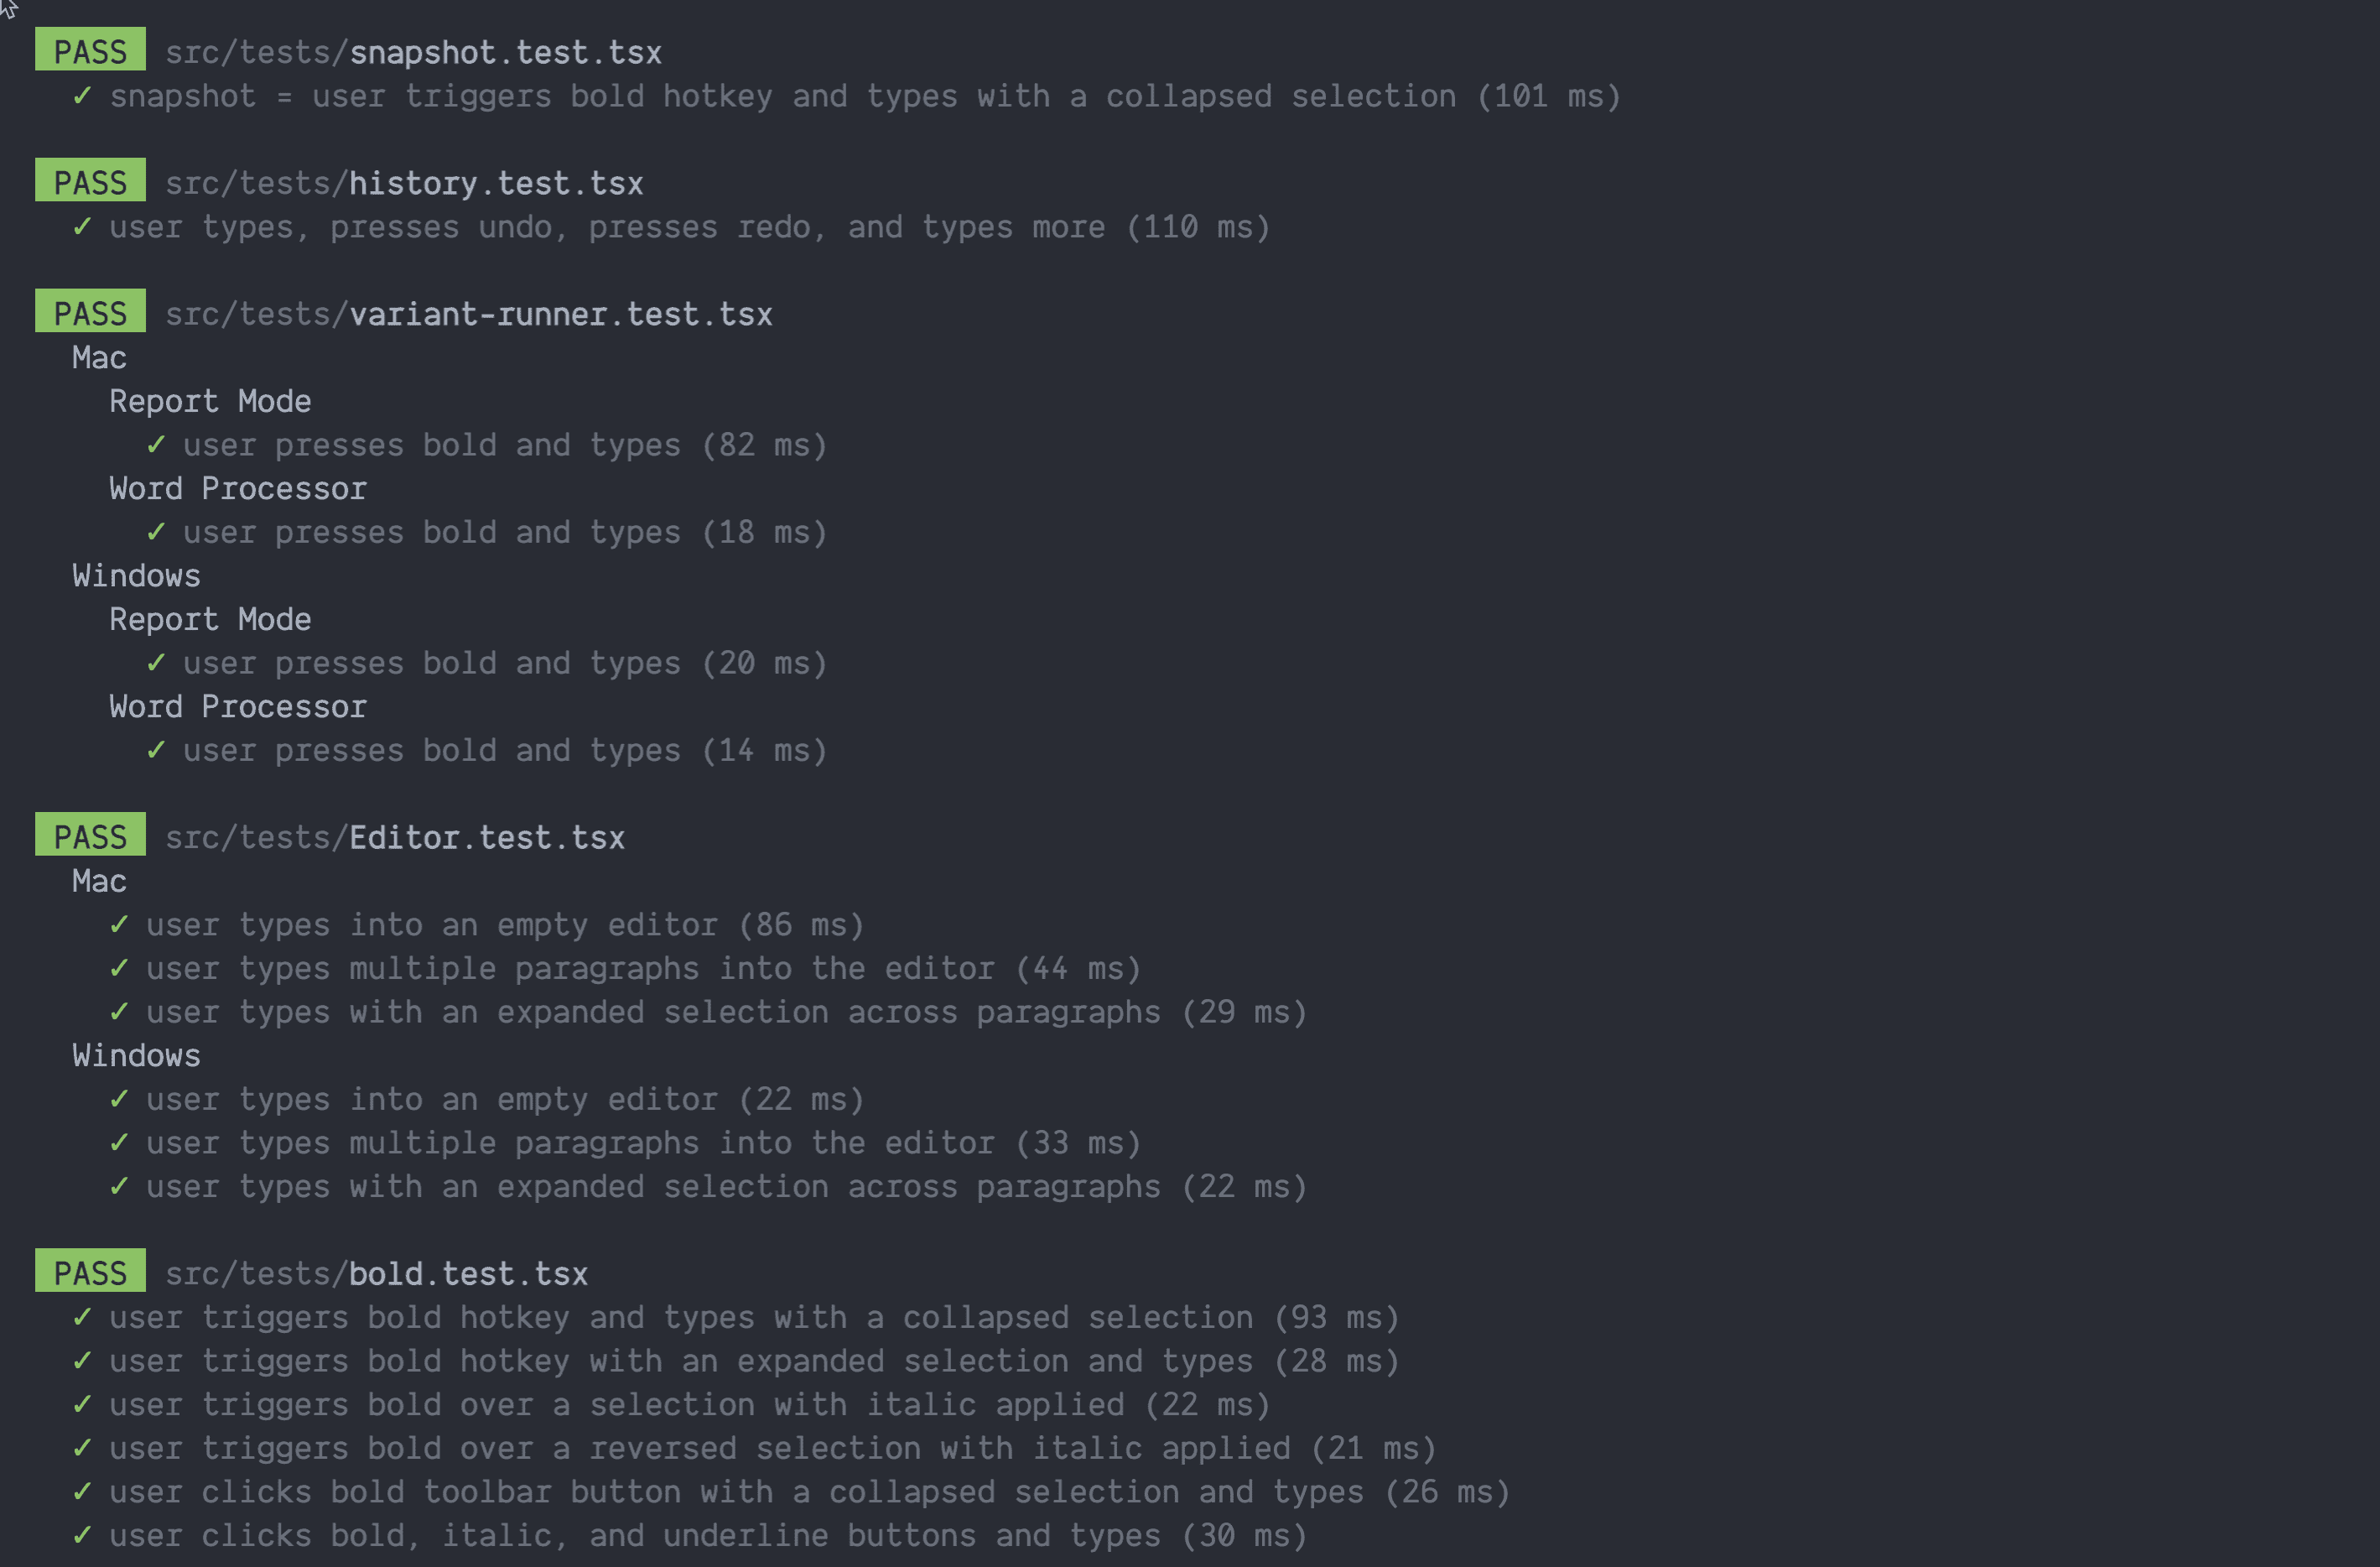
Task: Click the checkmark of the 82 ms bold test
Action: (156, 445)
